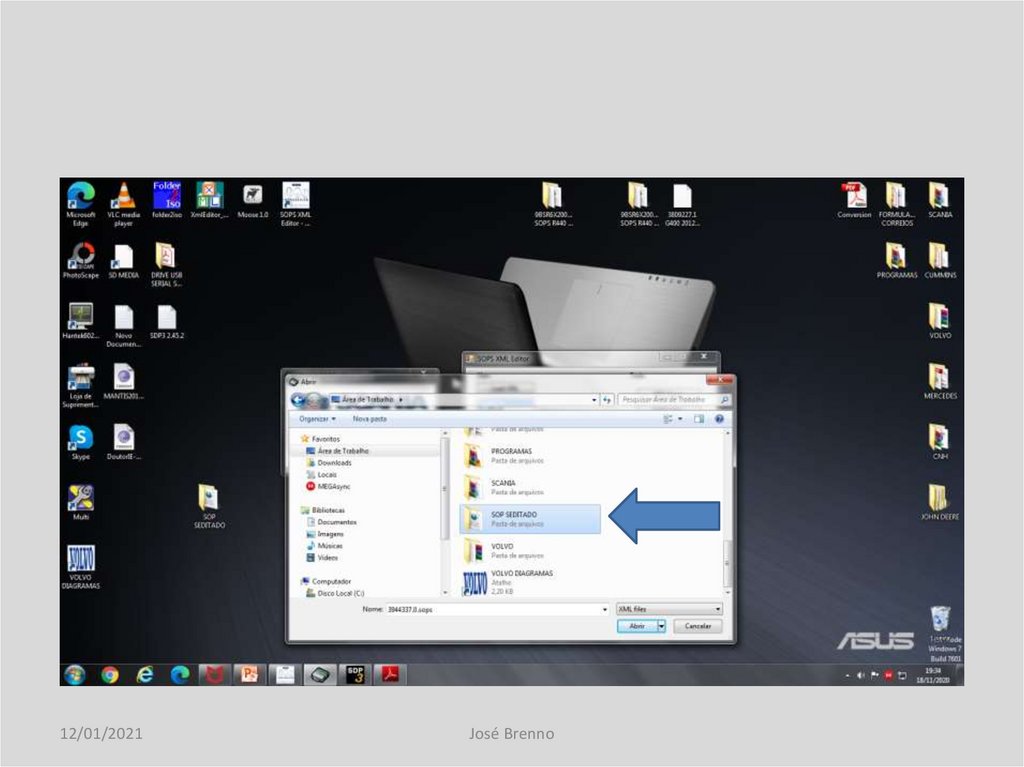Click the Cancelar button
The height and width of the screenshot is (767, 1024).
[x=697, y=626]
